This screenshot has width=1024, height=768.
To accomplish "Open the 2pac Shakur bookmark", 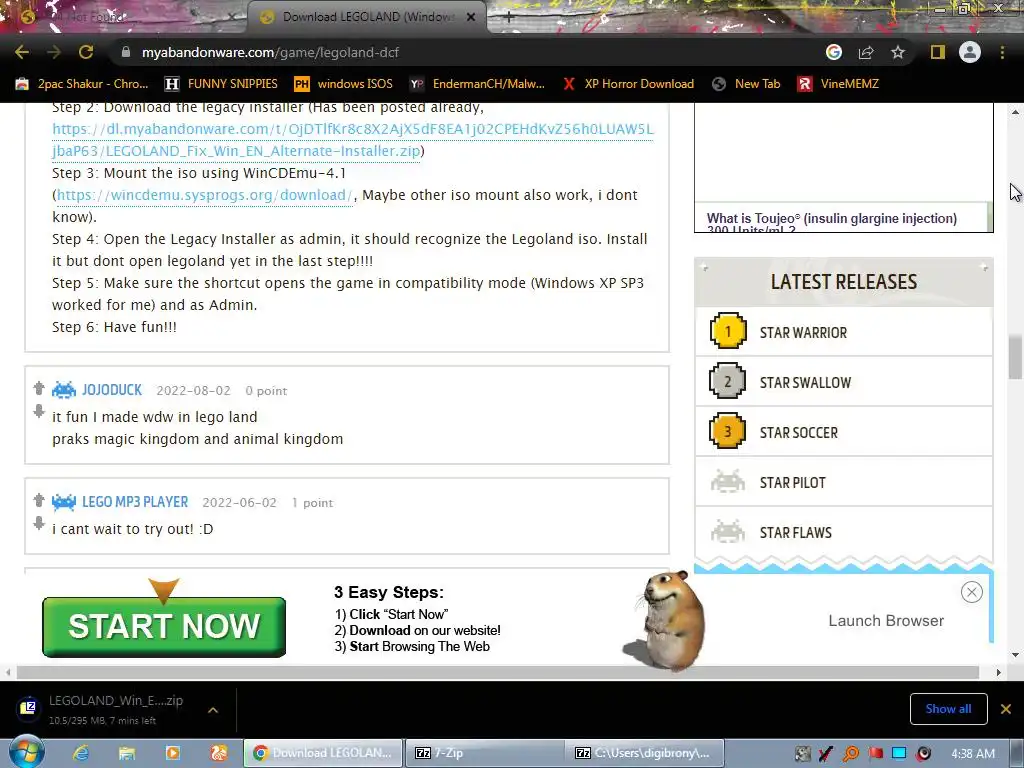I will tap(82, 84).
